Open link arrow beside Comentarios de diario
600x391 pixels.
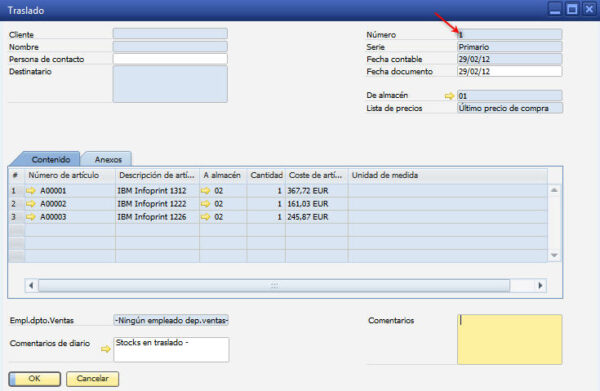click(106, 349)
